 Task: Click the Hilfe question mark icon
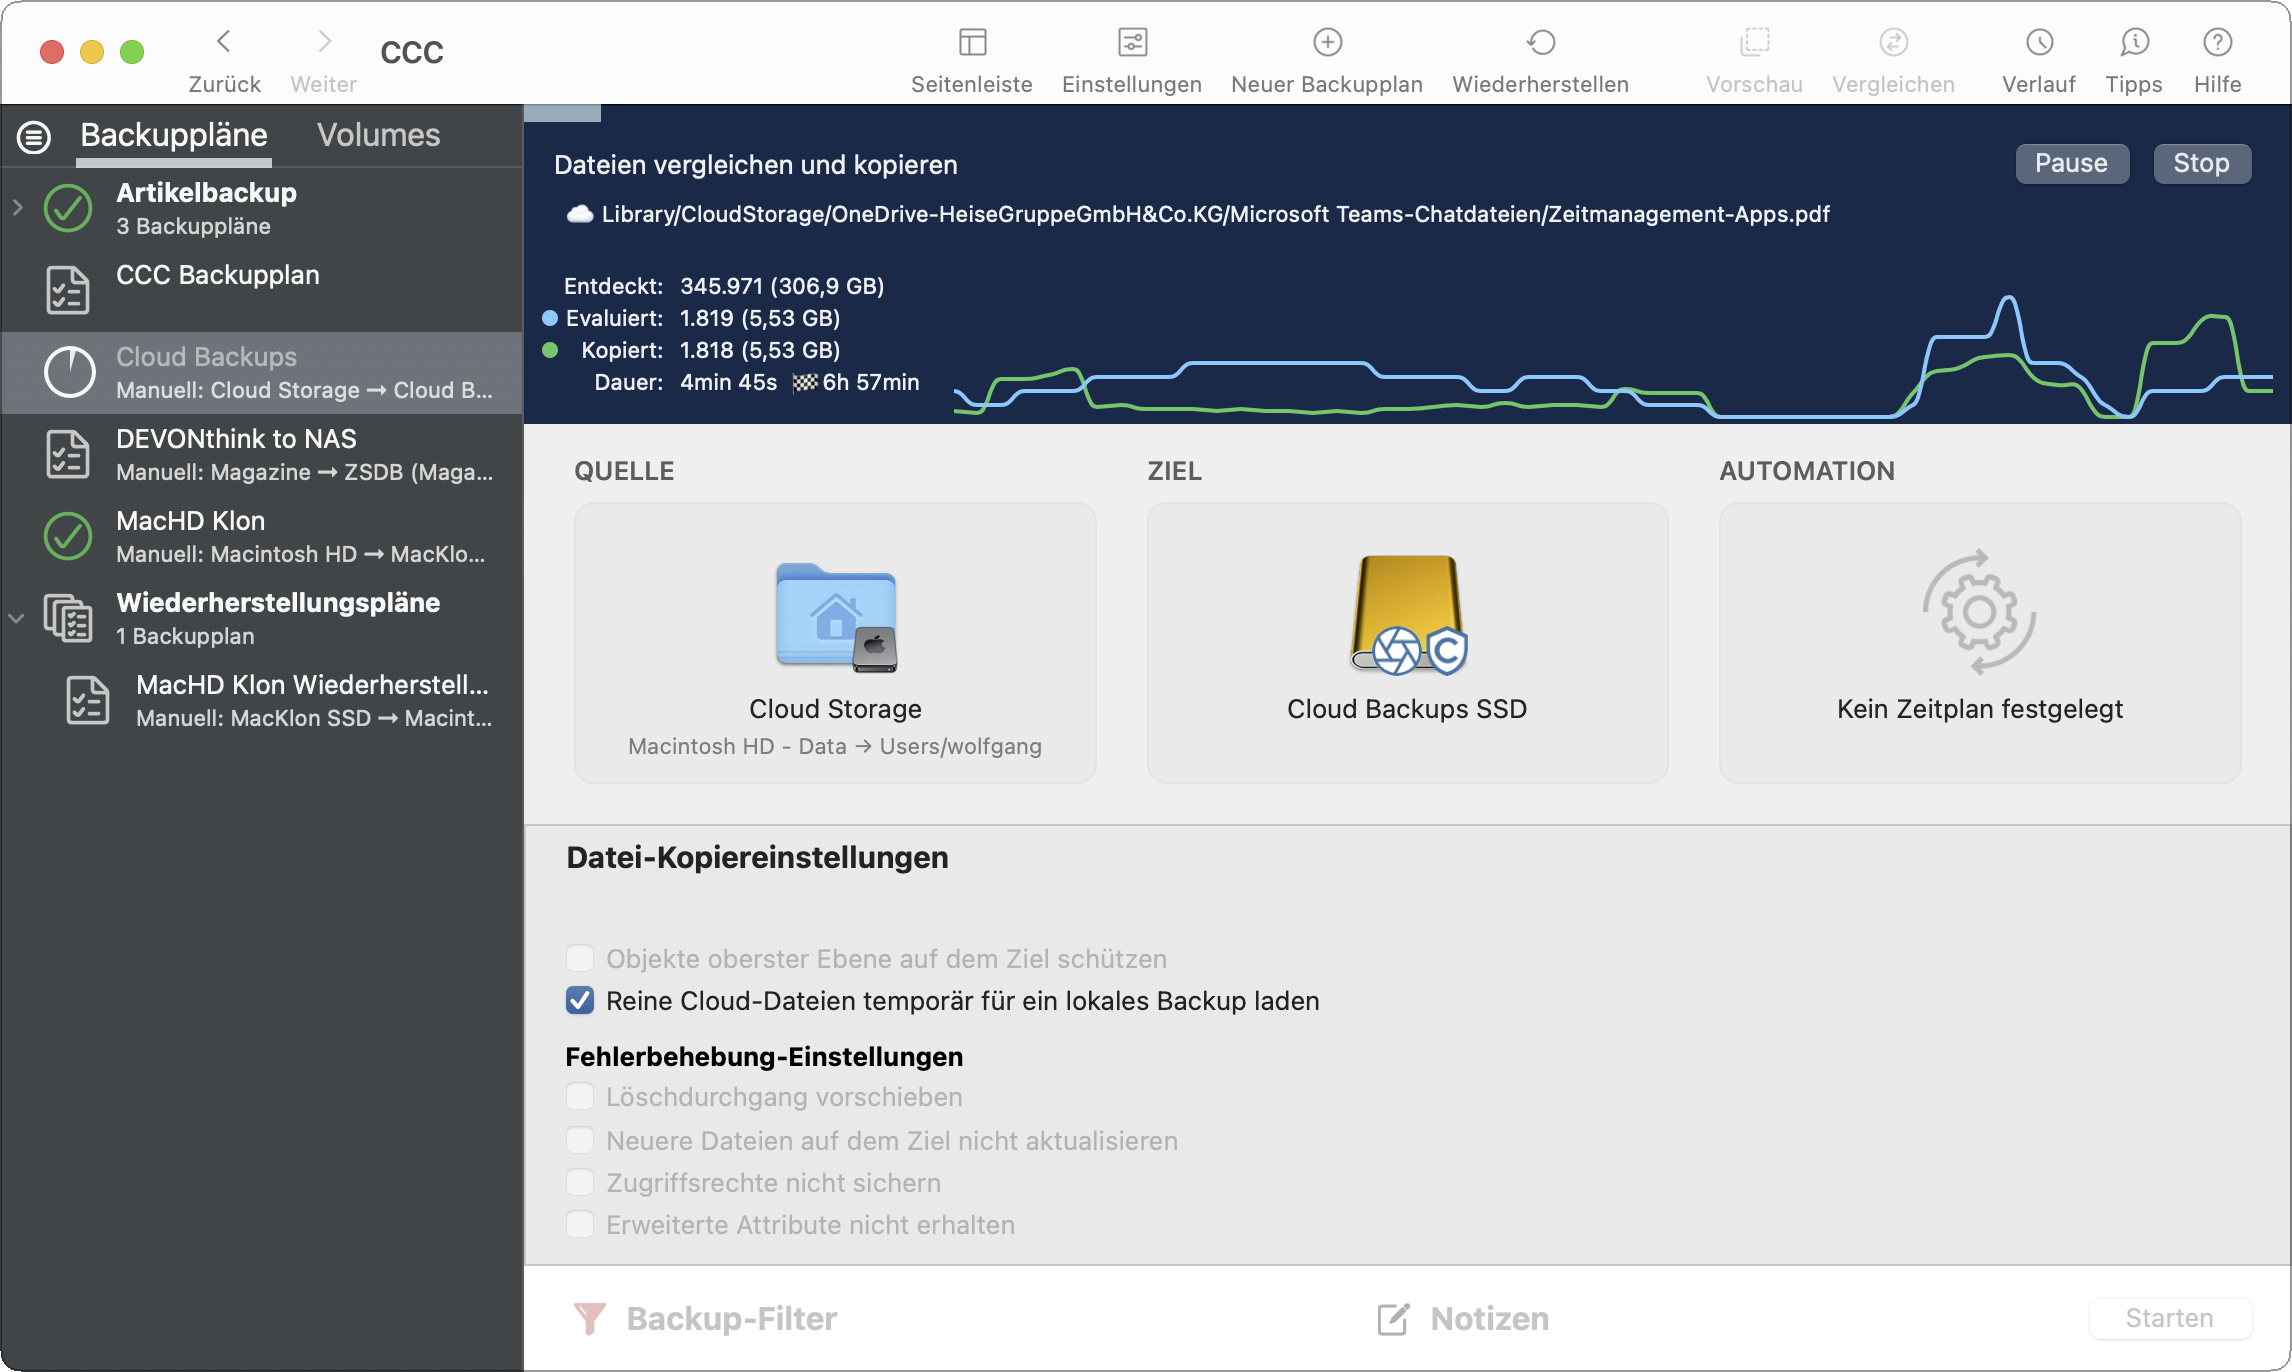pos(2217,43)
